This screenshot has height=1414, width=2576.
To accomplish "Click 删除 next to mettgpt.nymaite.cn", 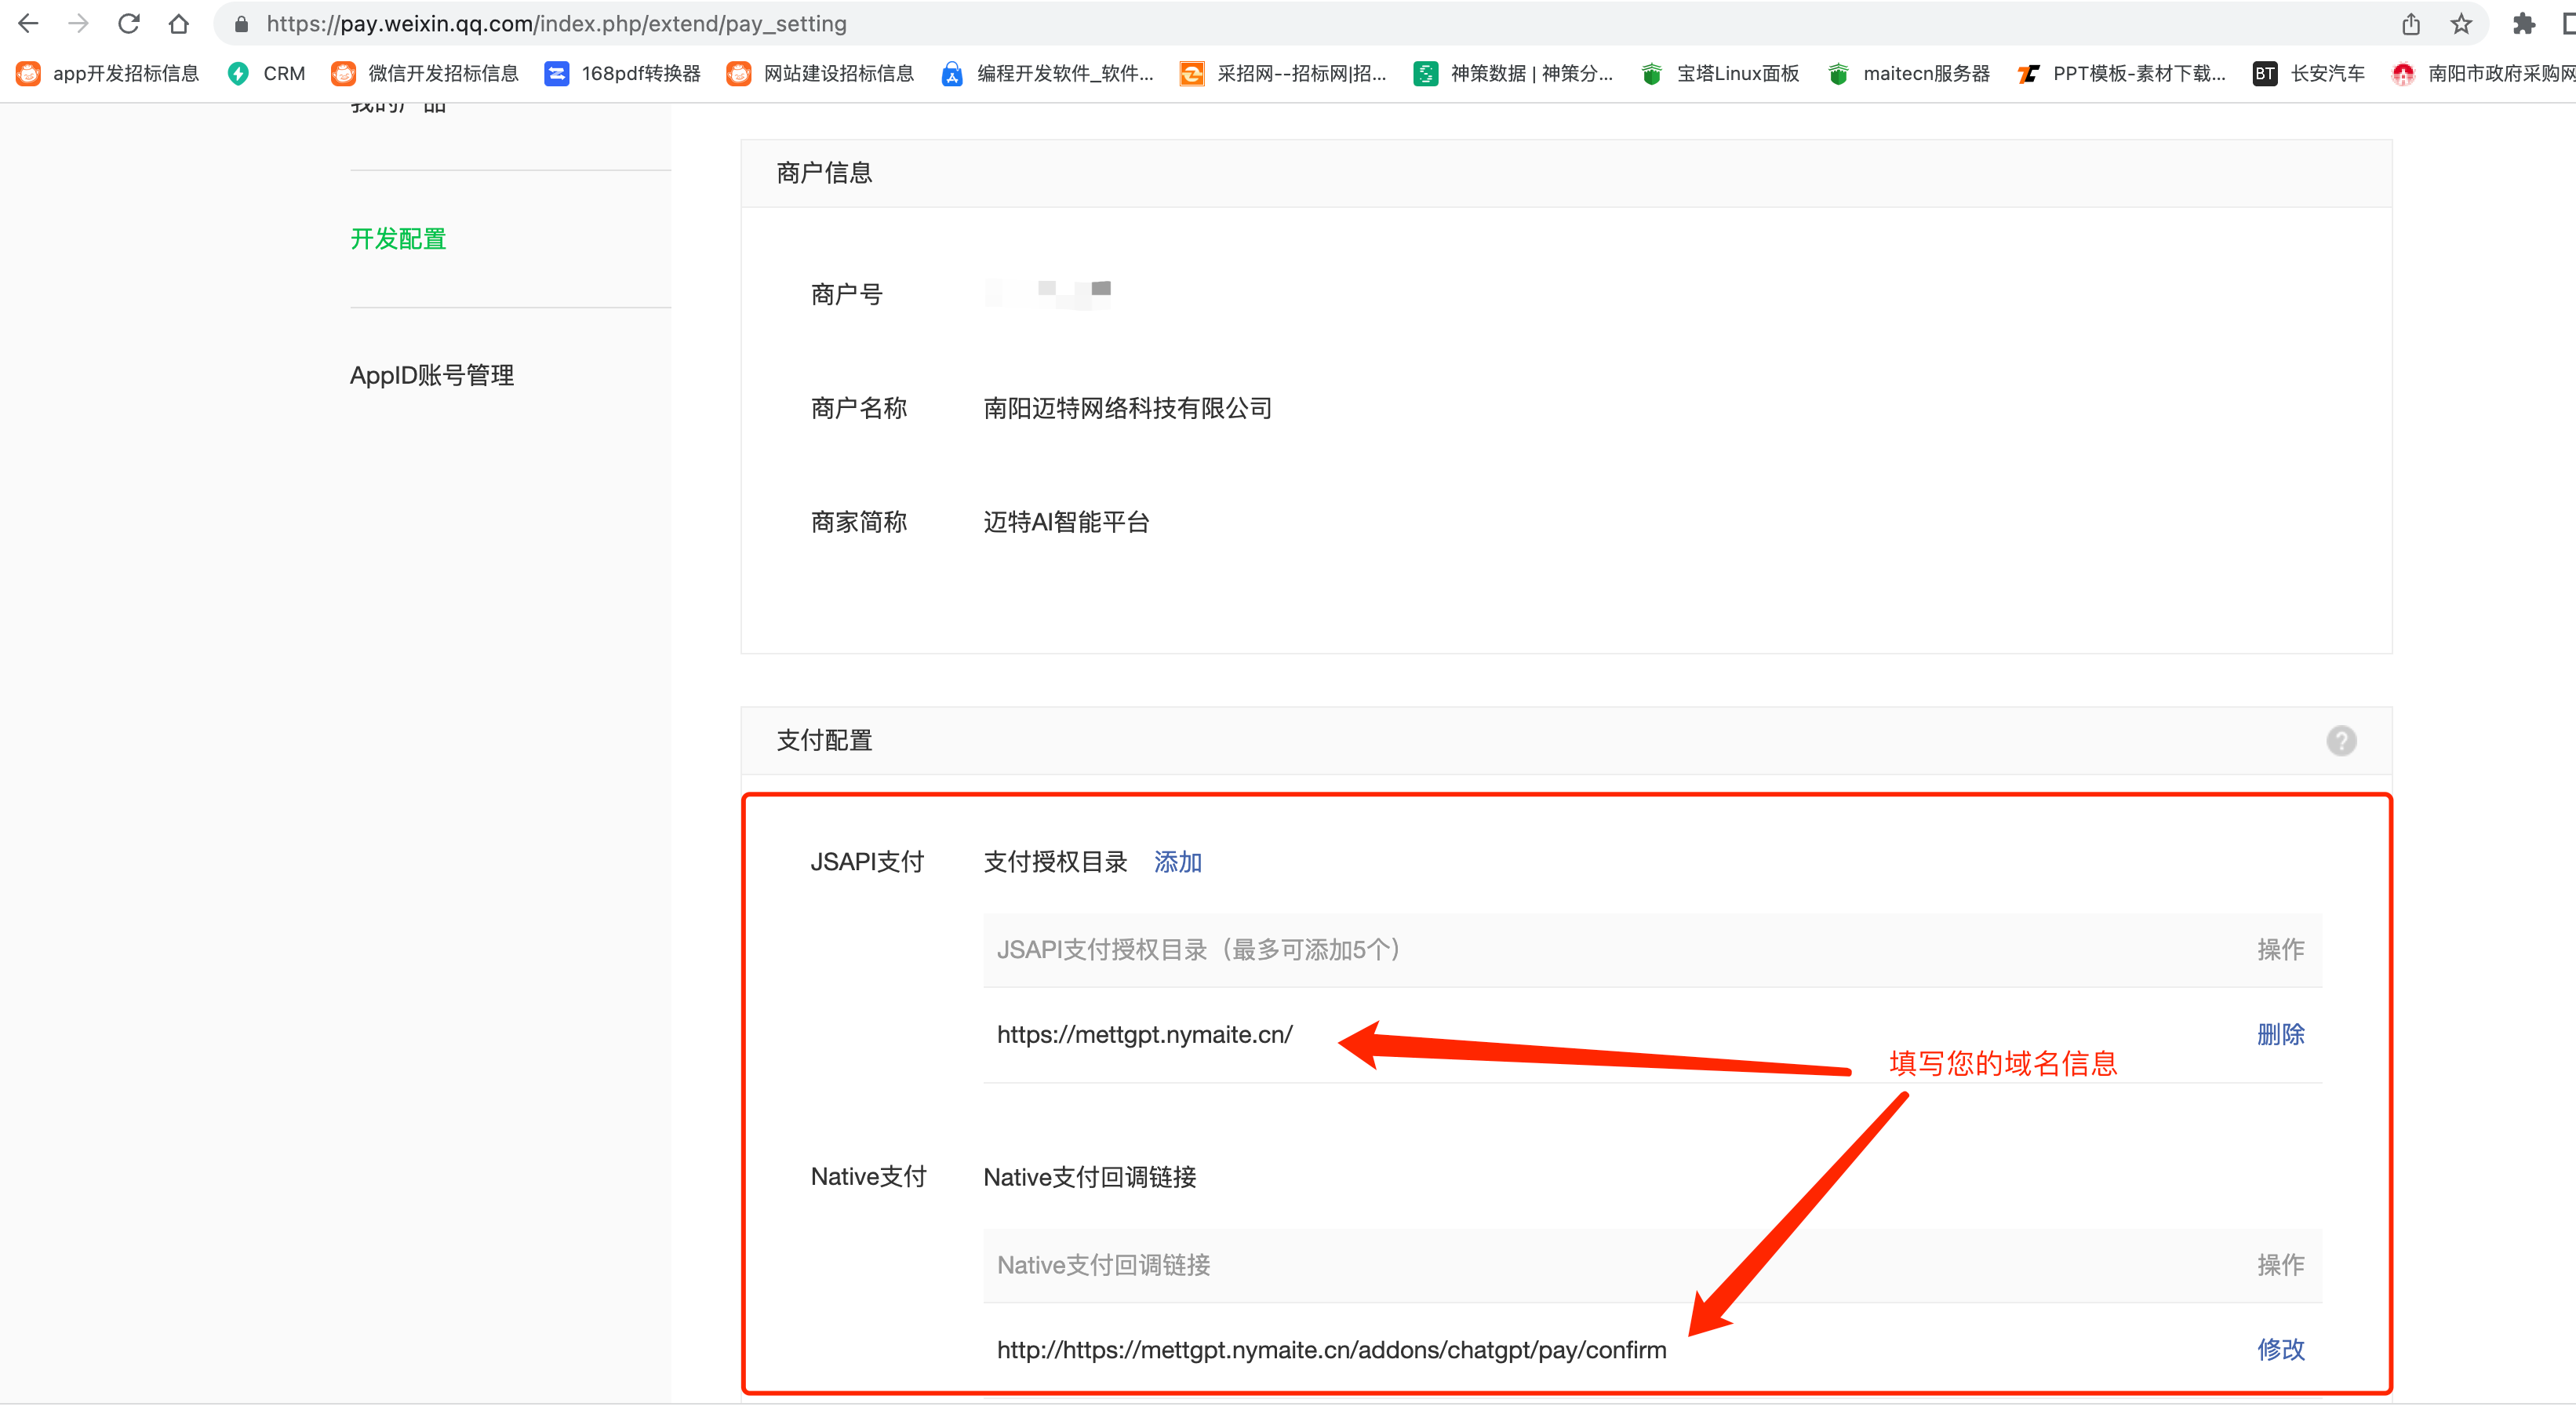I will click(2281, 1035).
